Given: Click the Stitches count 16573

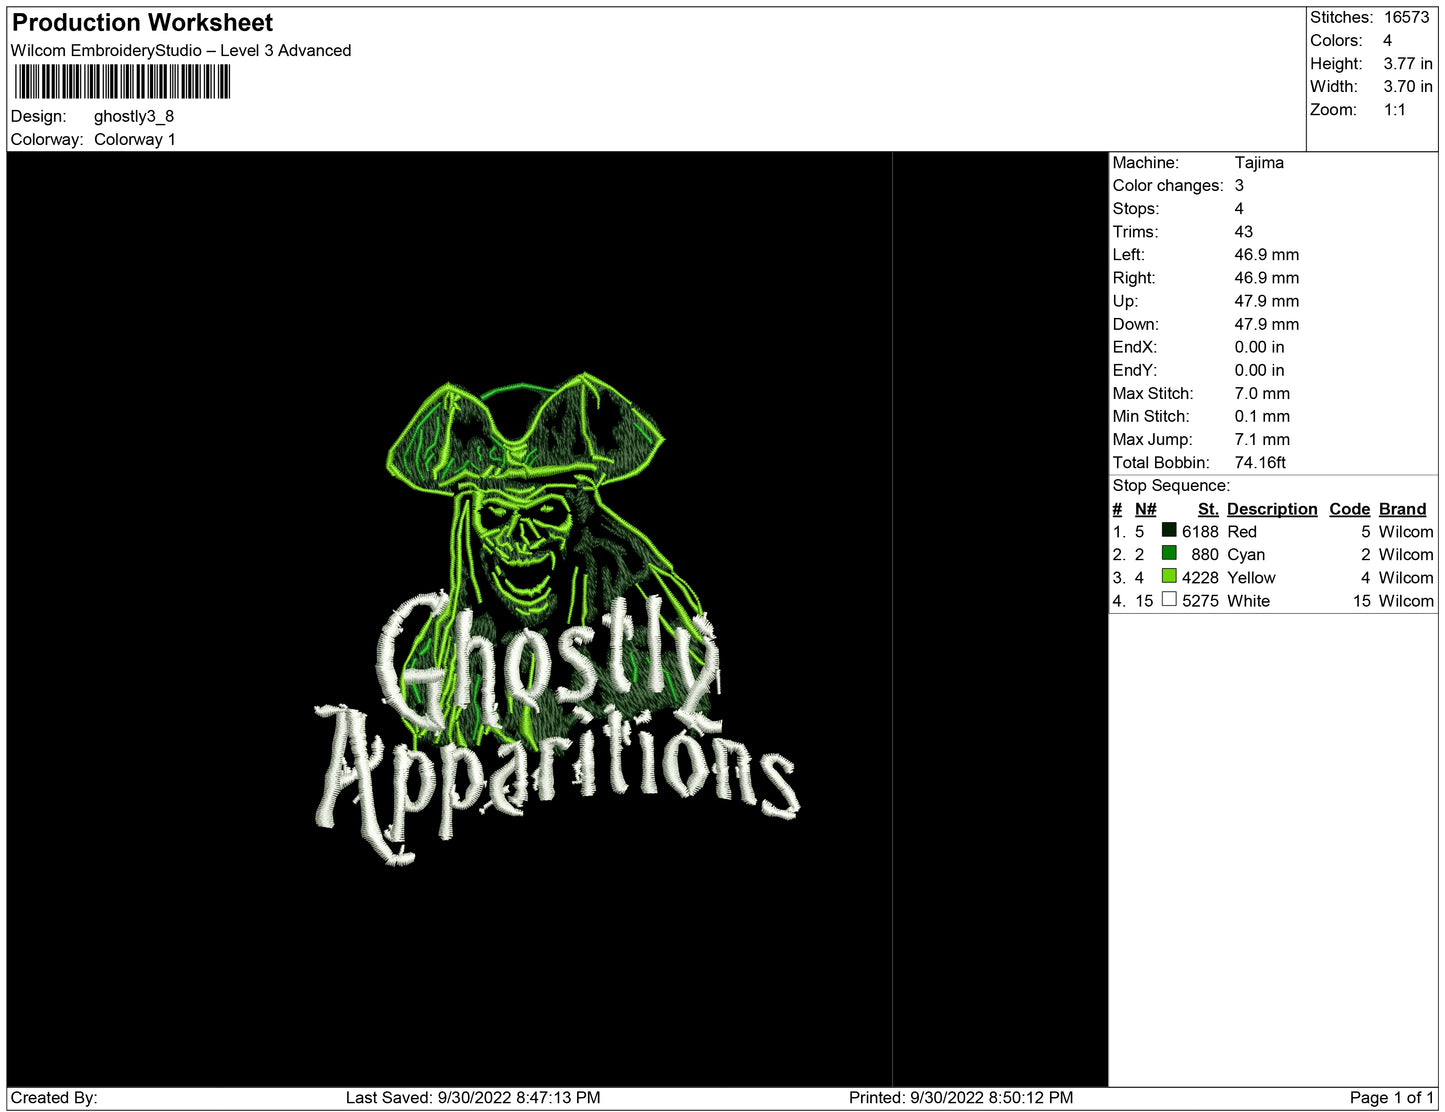Looking at the screenshot, I should (1406, 17).
